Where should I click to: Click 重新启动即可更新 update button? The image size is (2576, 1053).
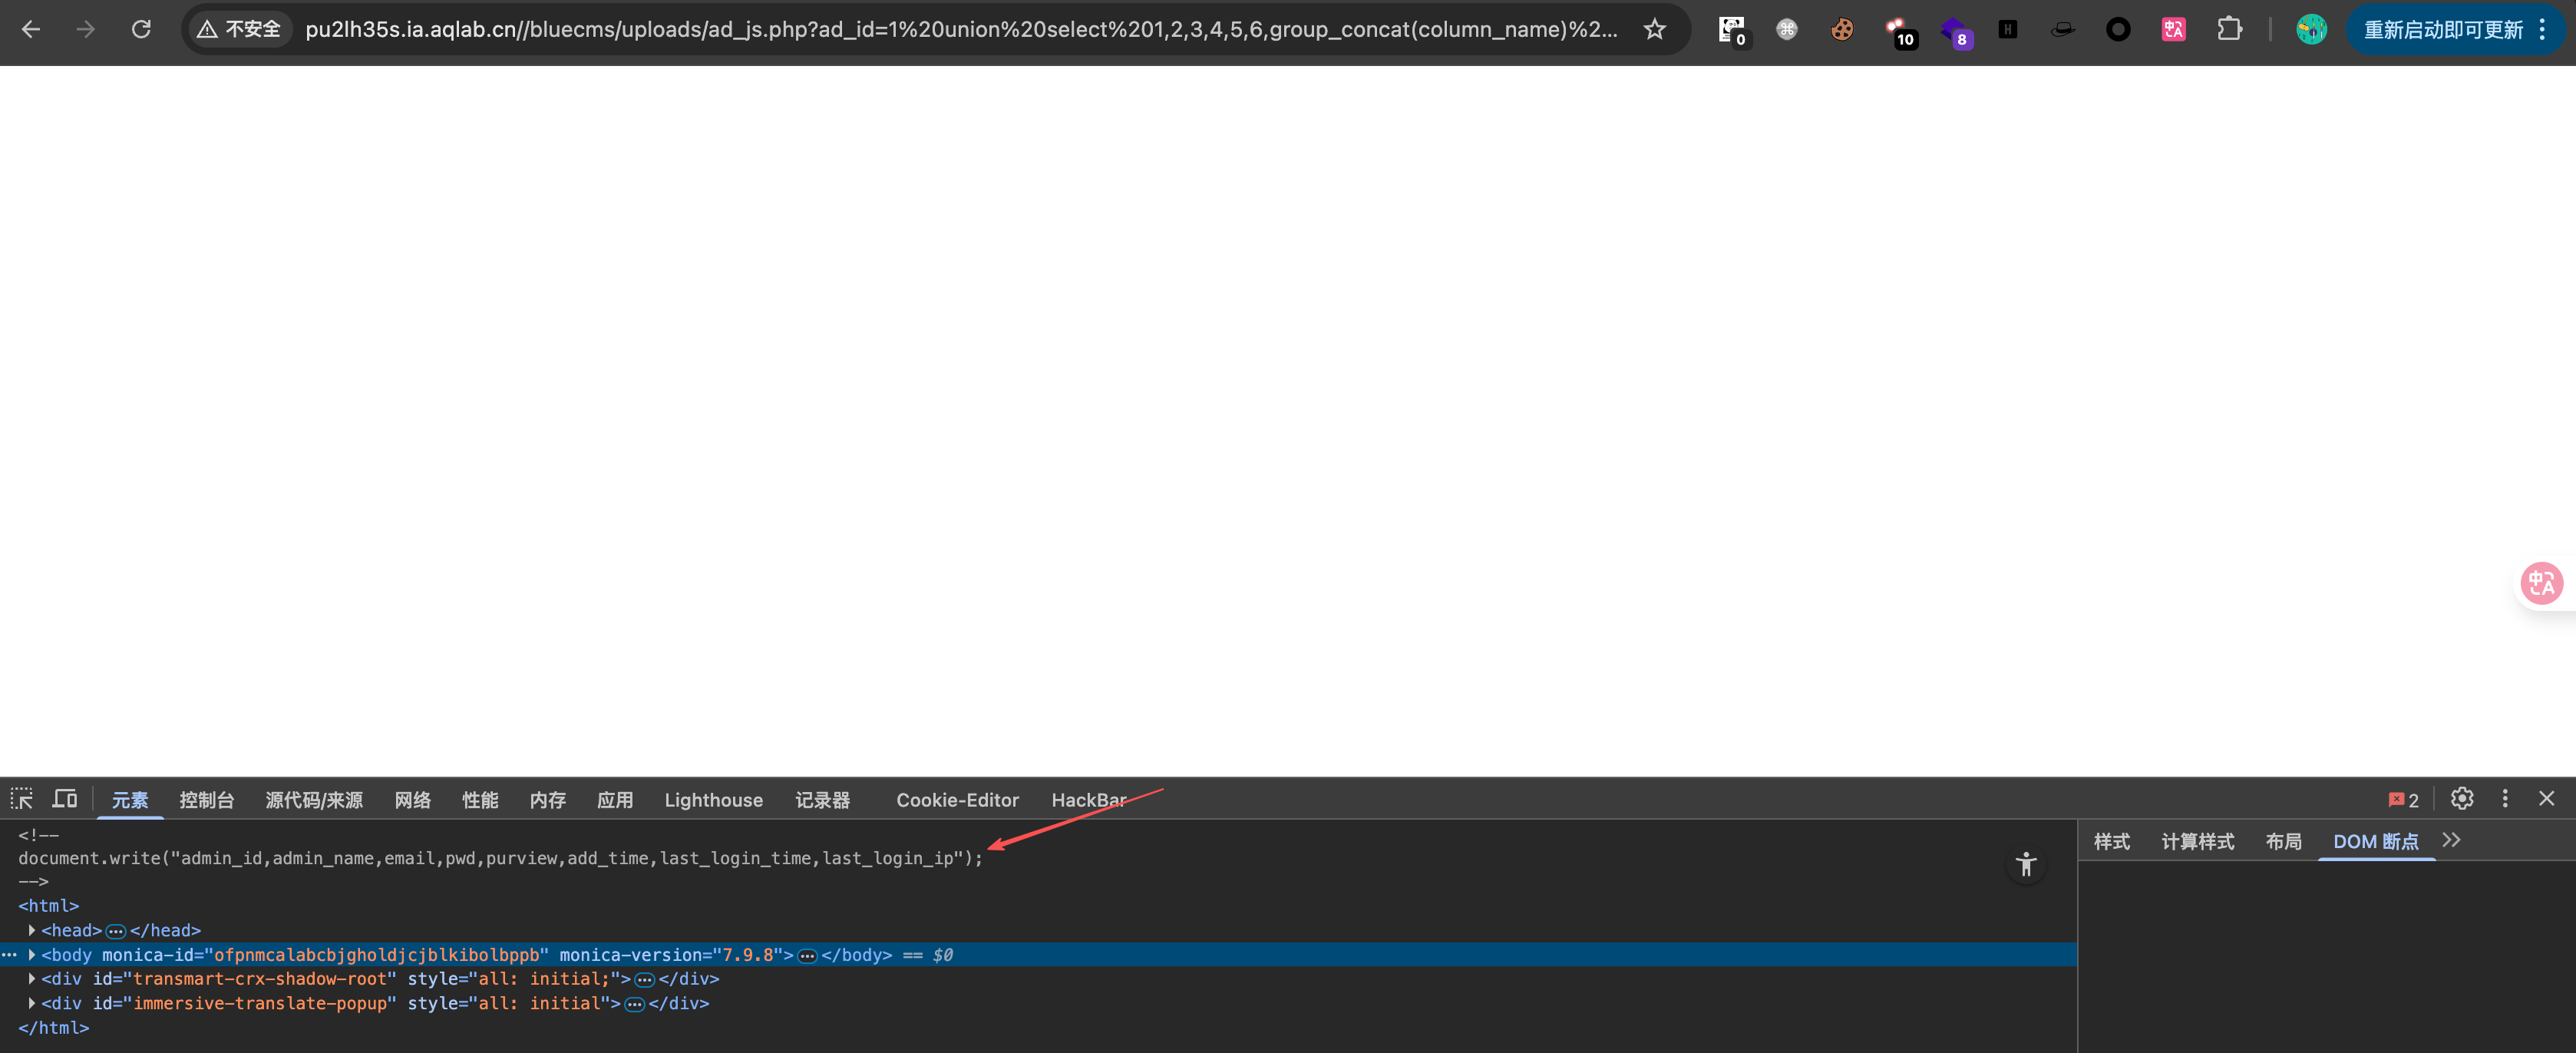tap(2443, 29)
